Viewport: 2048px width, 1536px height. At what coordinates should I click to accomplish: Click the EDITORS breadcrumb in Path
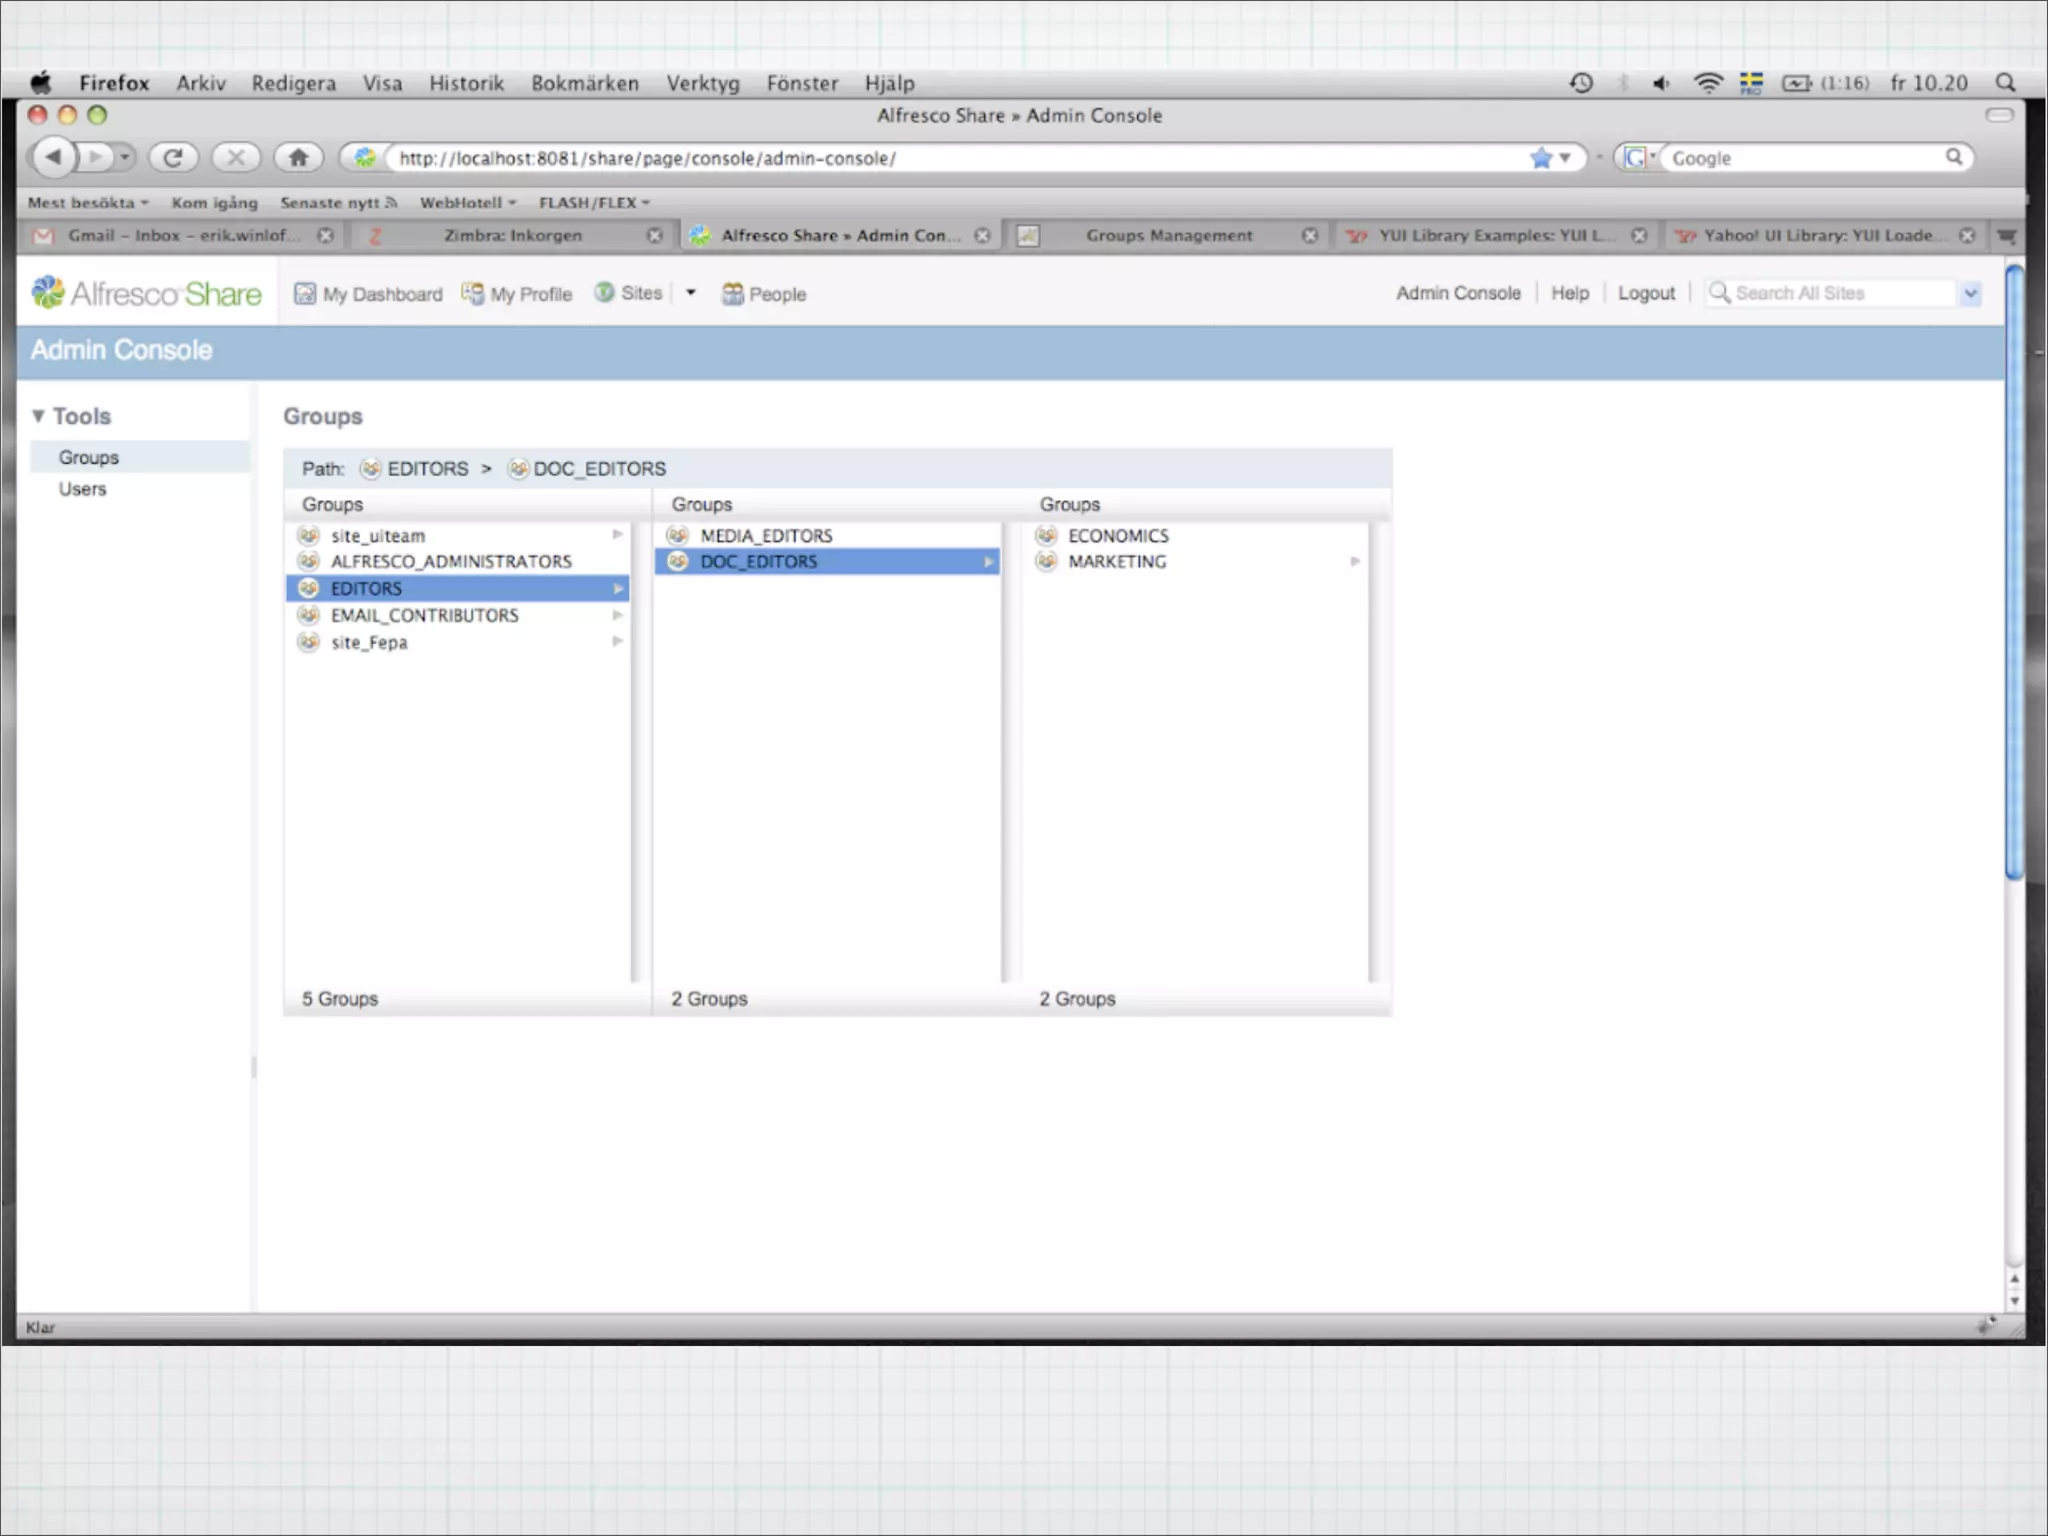[427, 469]
